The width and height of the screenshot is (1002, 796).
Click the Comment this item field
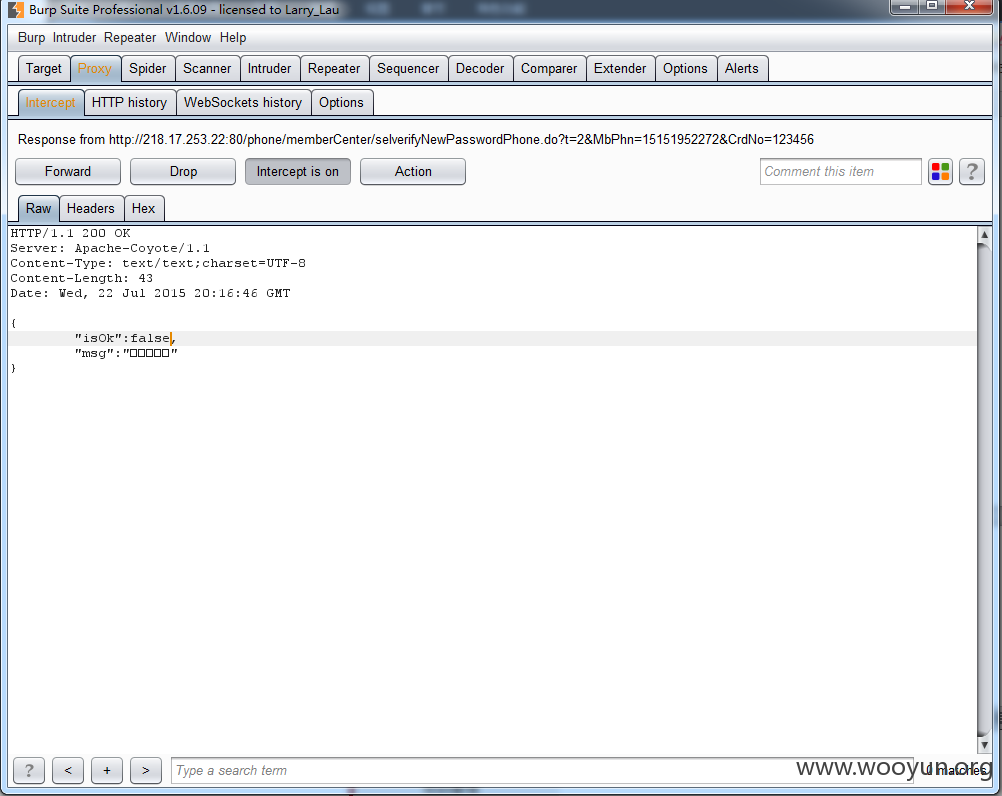pyautogui.click(x=840, y=172)
